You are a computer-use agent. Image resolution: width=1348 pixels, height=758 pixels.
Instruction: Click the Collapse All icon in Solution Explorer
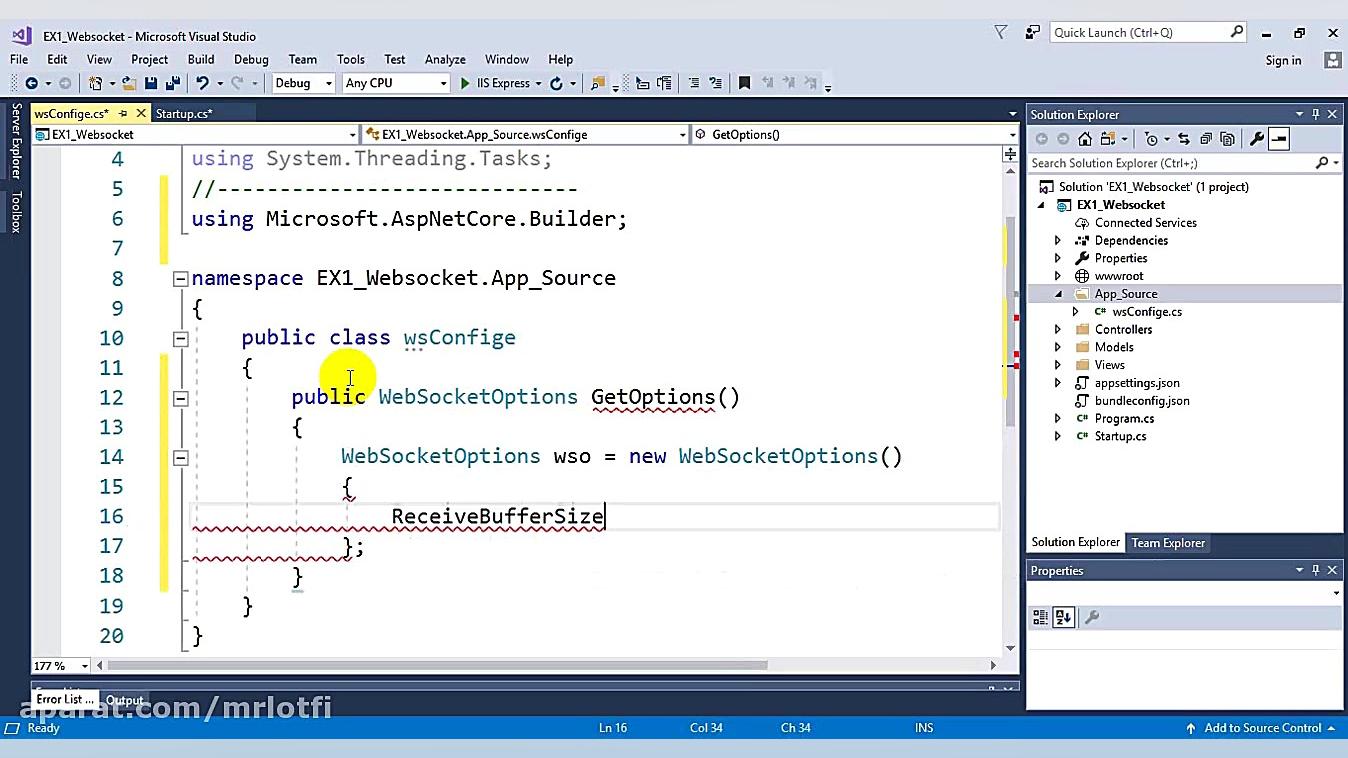[1206, 139]
